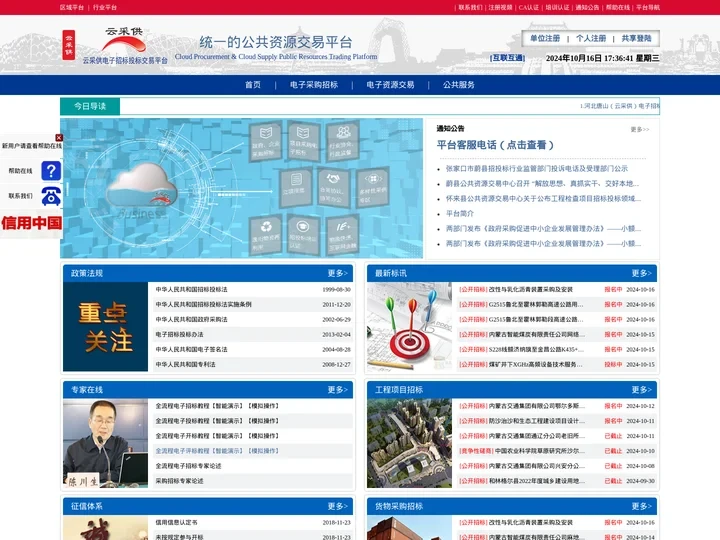Open 采购招标专家论述 entry

tap(179, 481)
